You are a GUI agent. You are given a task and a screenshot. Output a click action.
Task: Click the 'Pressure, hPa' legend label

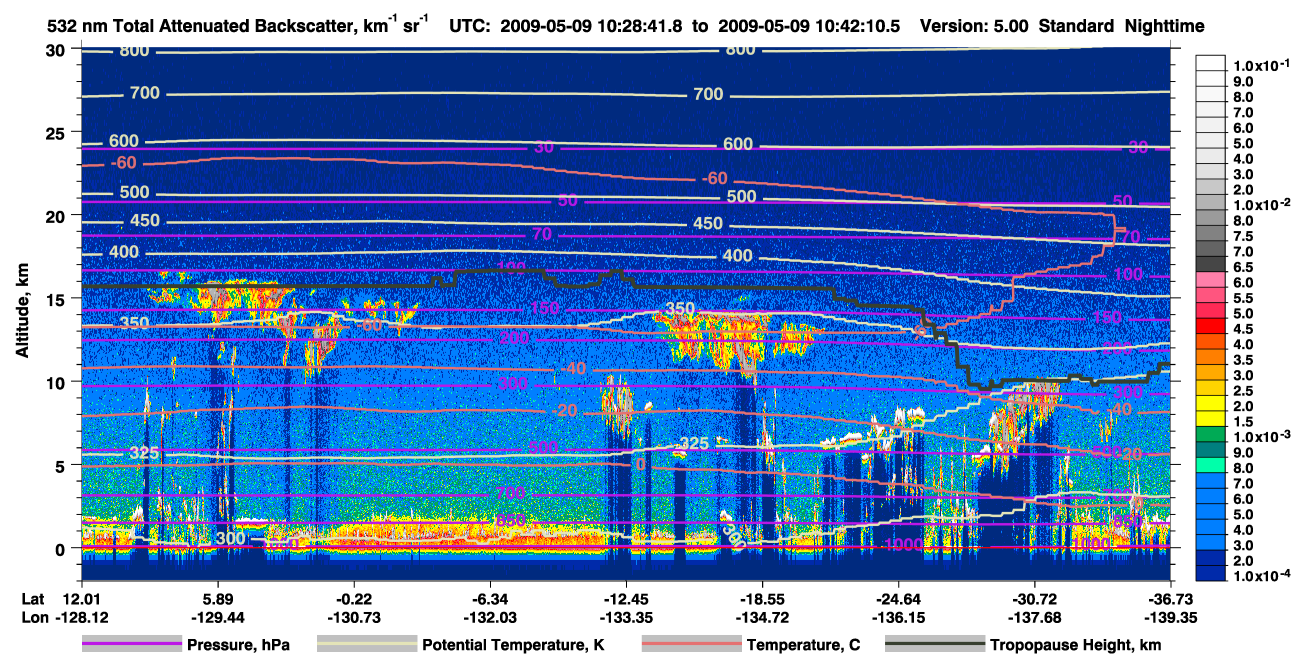tap(238, 645)
